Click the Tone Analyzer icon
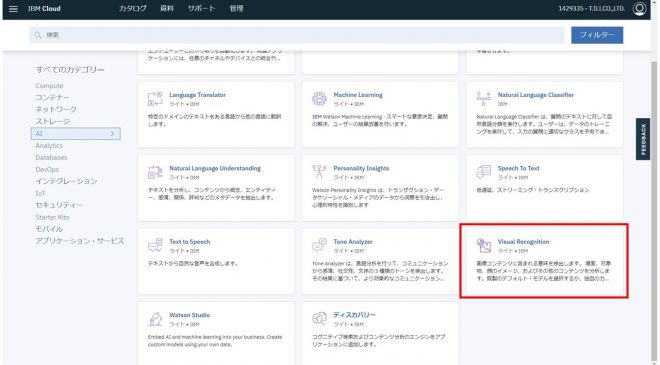 point(319,245)
